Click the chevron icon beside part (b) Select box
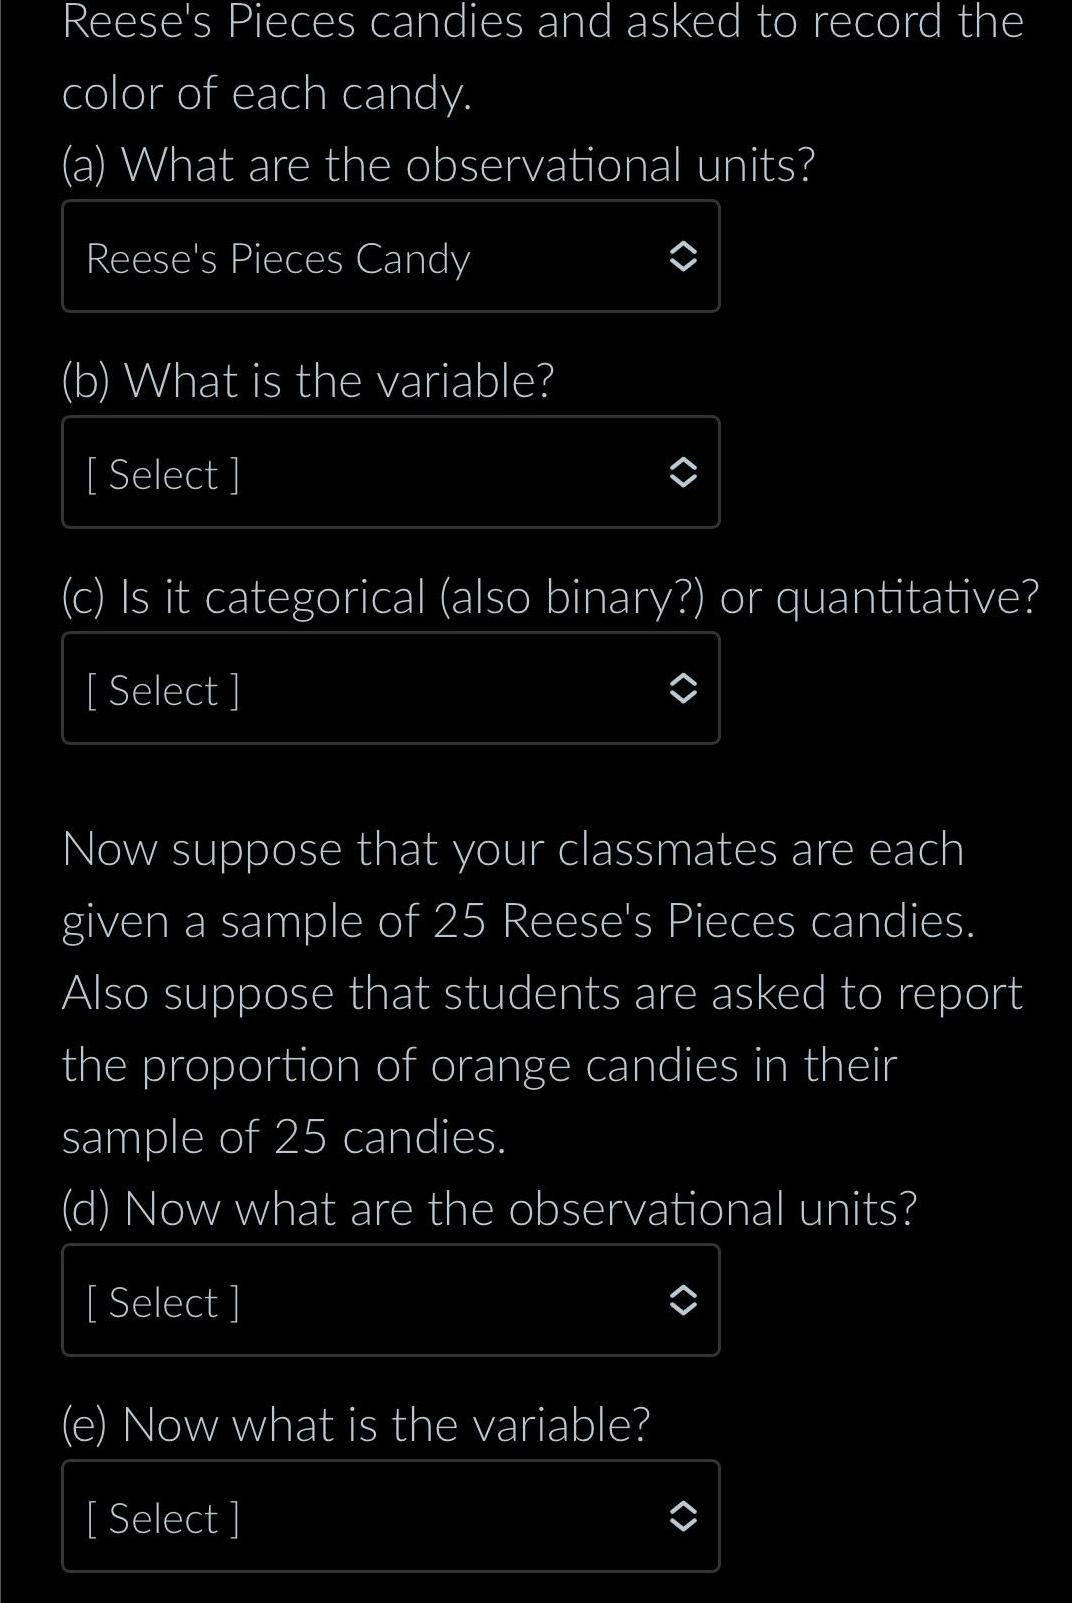This screenshot has width=1072, height=1603. [x=686, y=472]
